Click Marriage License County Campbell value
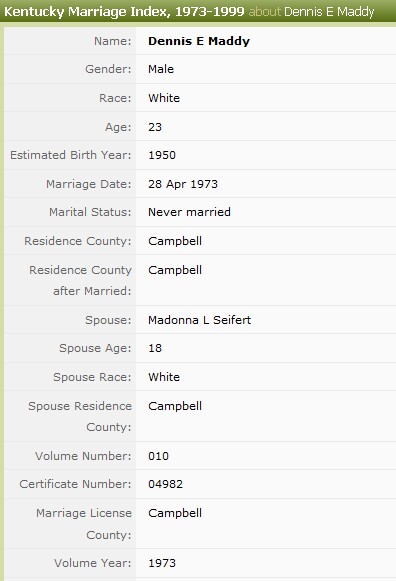396x581 pixels. click(x=175, y=513)
